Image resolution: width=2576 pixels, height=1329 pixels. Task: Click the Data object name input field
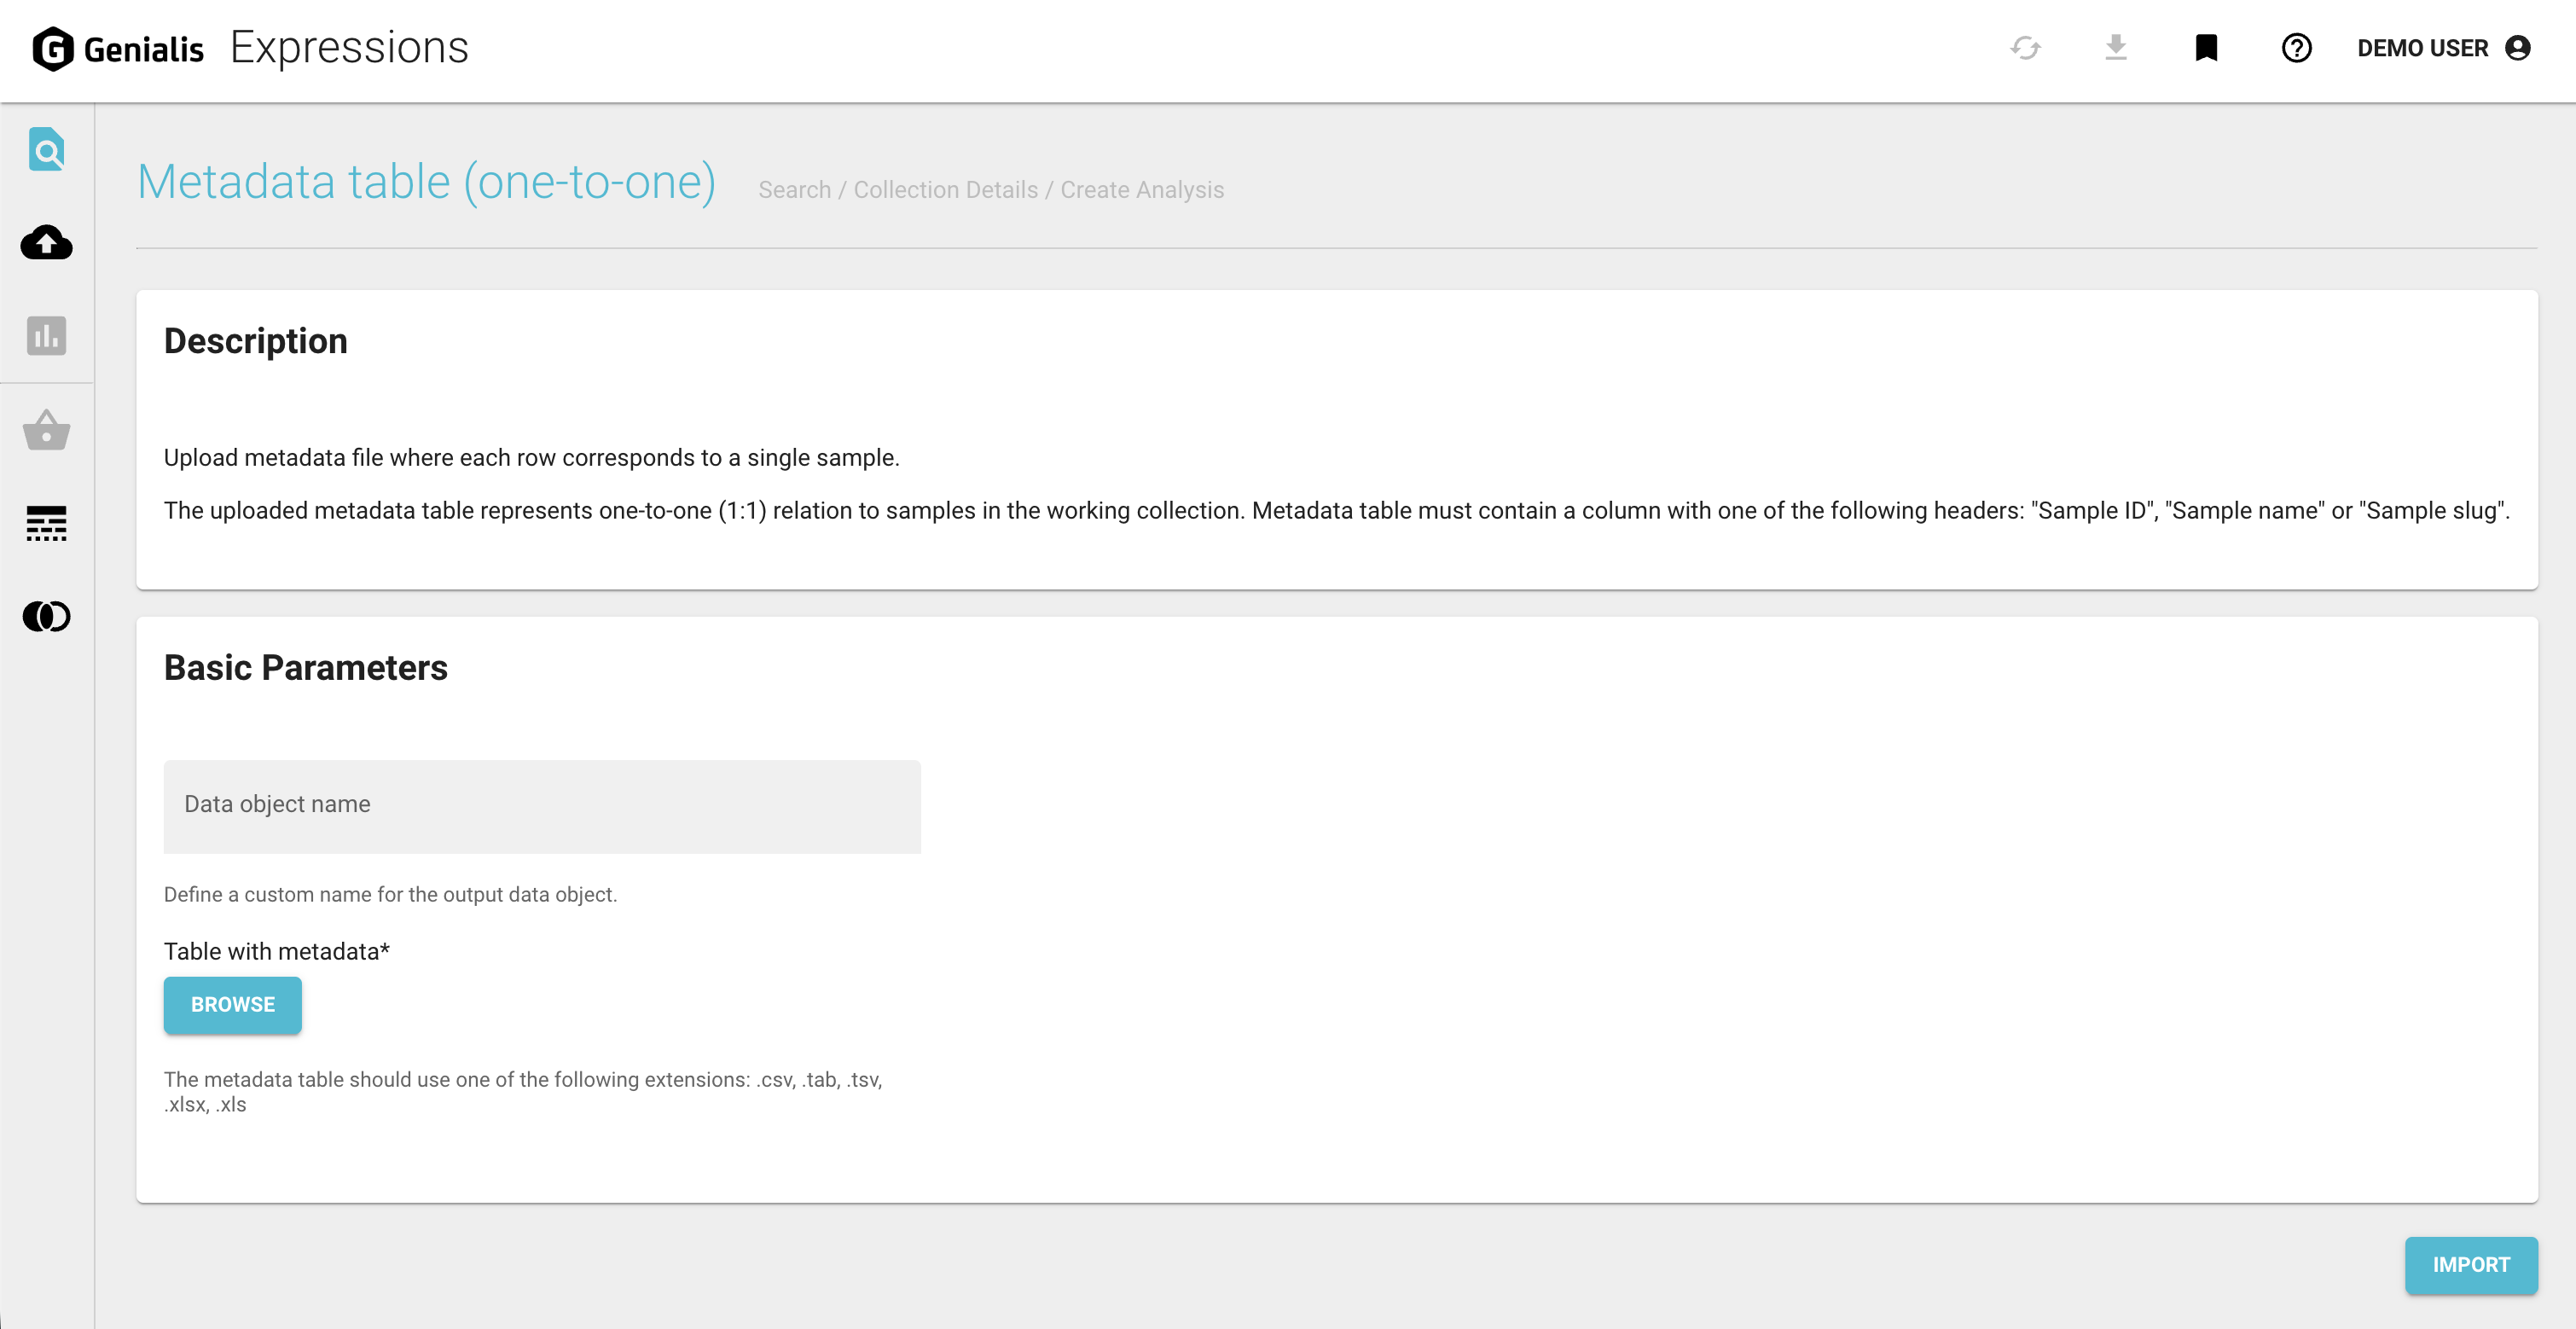tap(542, 805)
